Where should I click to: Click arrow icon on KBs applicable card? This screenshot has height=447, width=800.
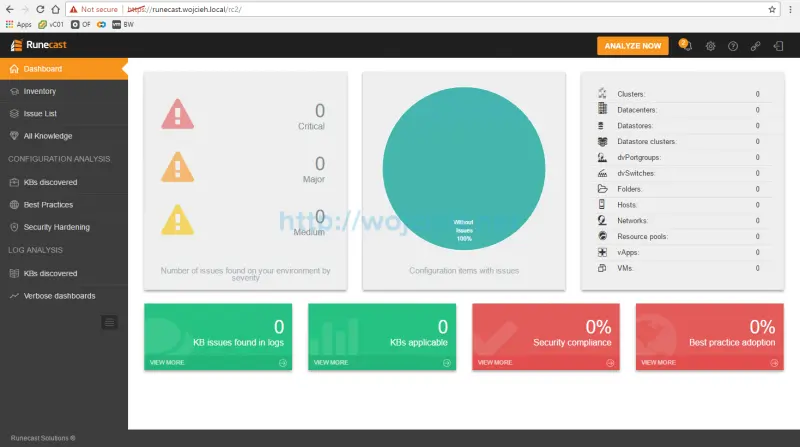(446, 363)
